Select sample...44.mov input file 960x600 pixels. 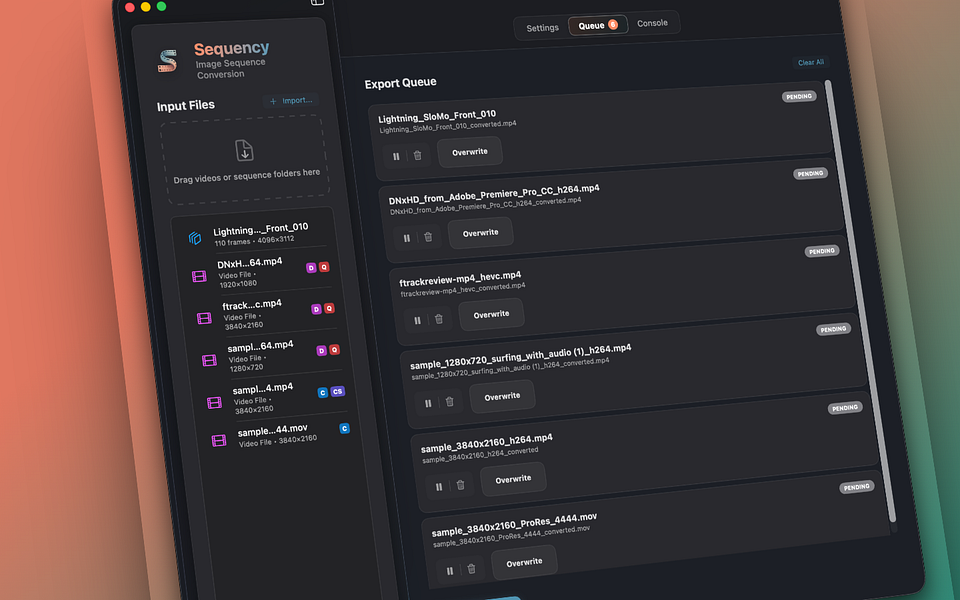[x=279, y=435]
